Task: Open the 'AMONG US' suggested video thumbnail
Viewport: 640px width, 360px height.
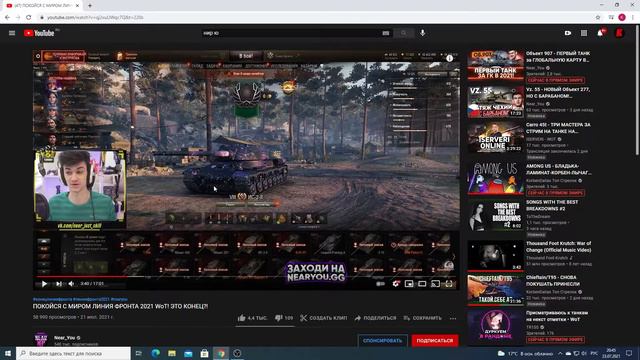Action: pyautogui.click(x=496, y=178)
